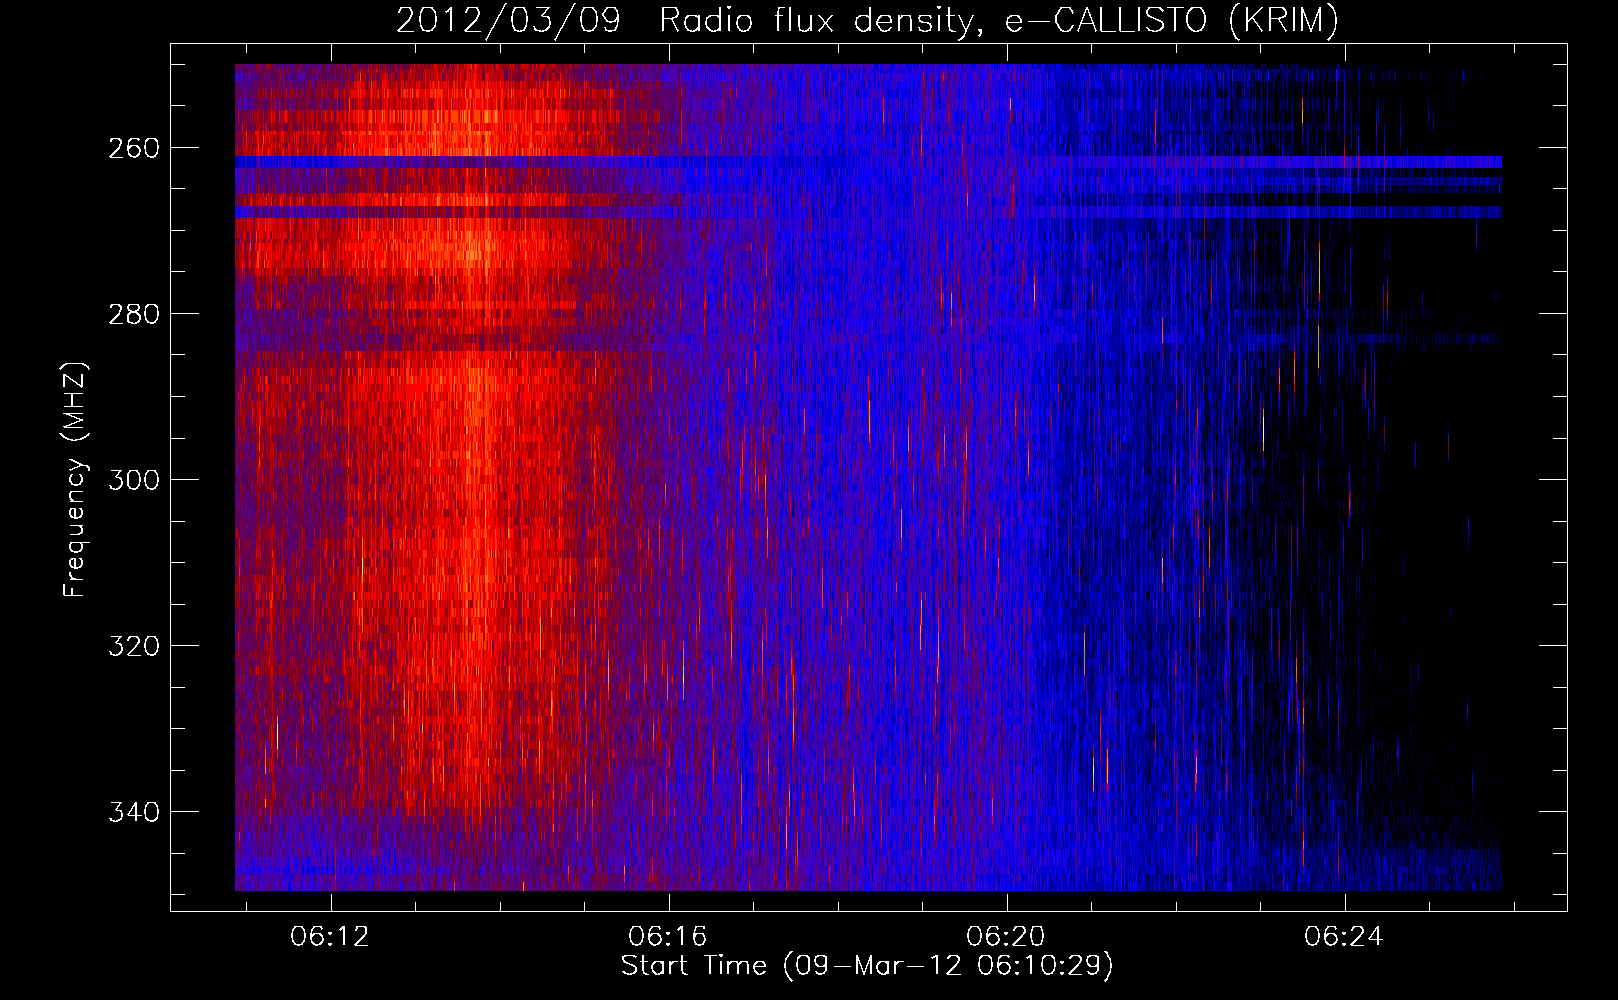The width and height of the screenshot is (1618, 1000).
Task: Click the 06:20 time tick label
Action: 1006,936
